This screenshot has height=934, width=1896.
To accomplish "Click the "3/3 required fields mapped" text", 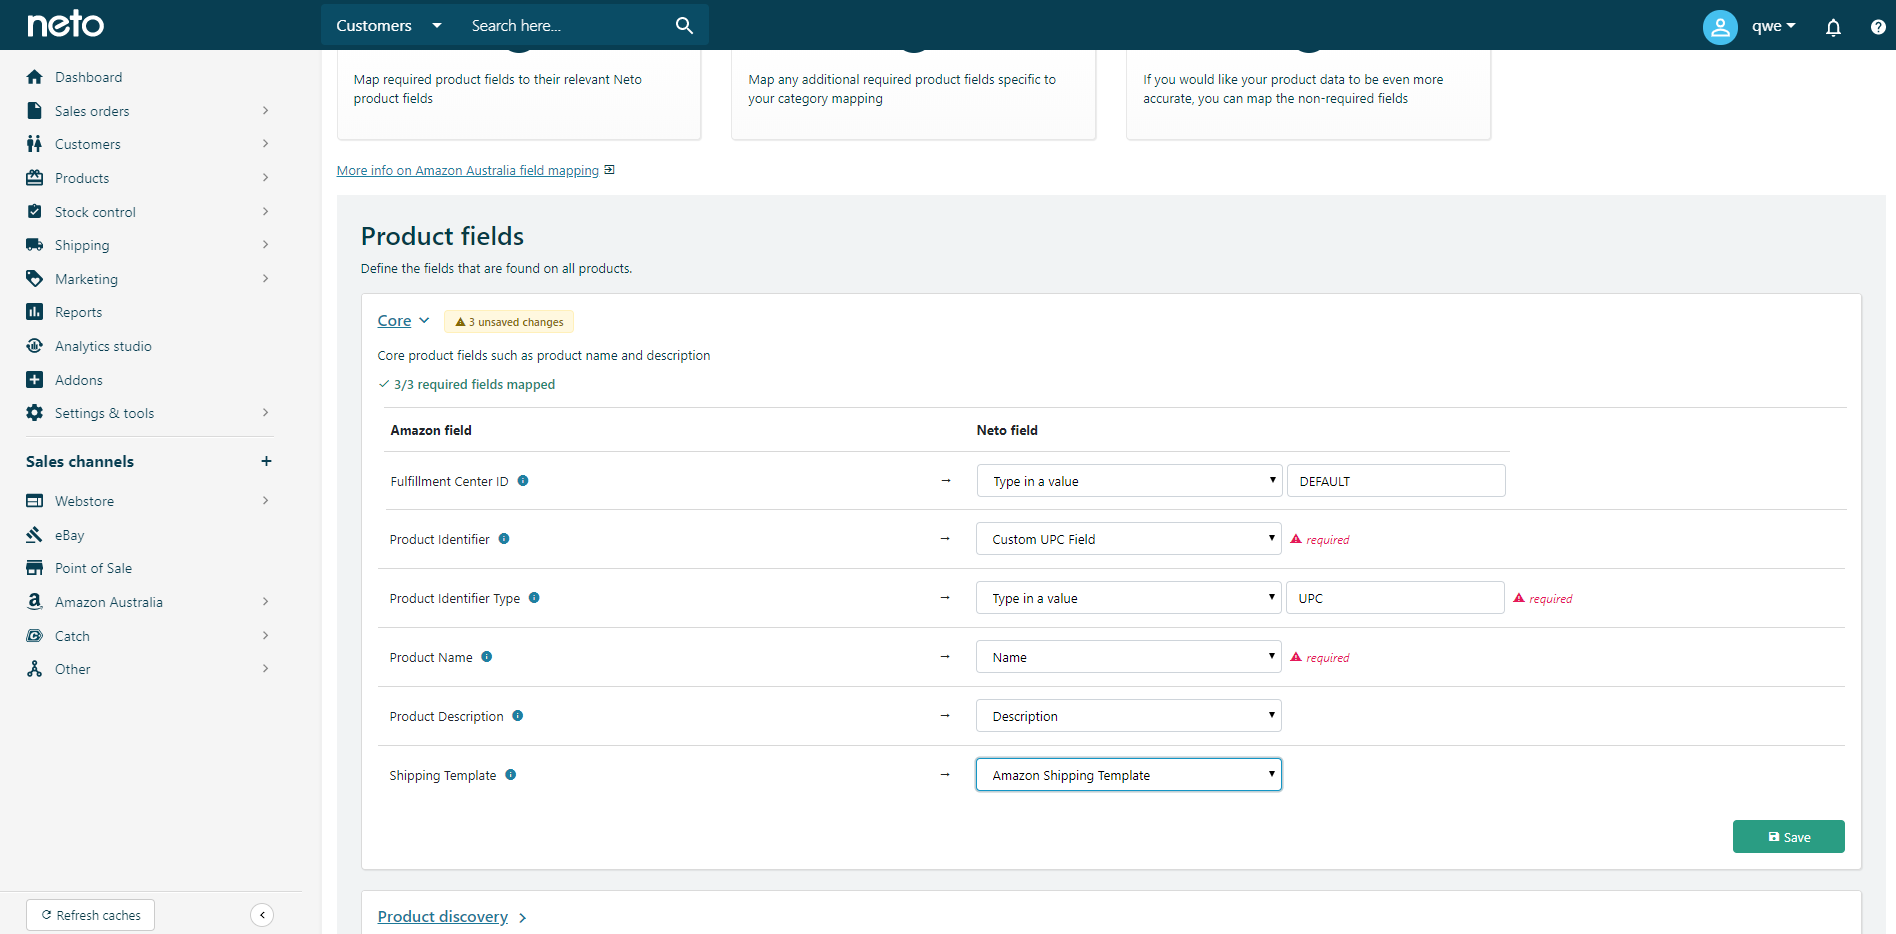I will click(x=474, y=385).
